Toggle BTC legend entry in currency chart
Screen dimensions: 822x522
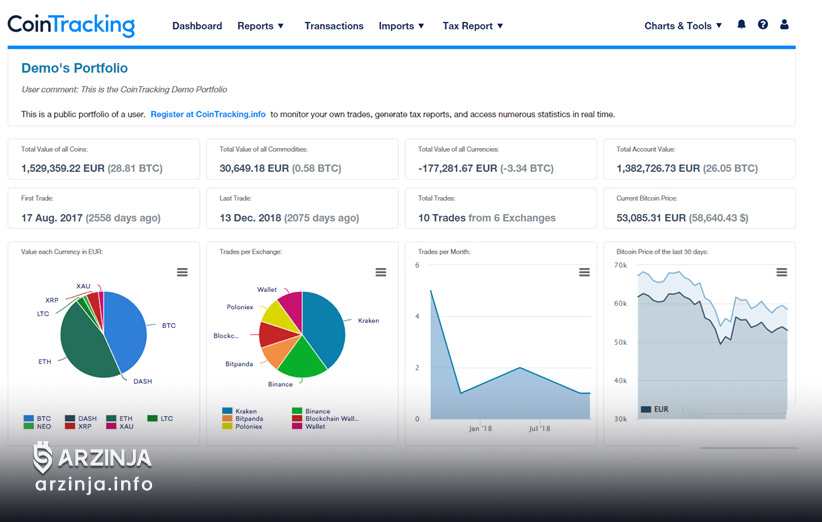coord(37,418)
